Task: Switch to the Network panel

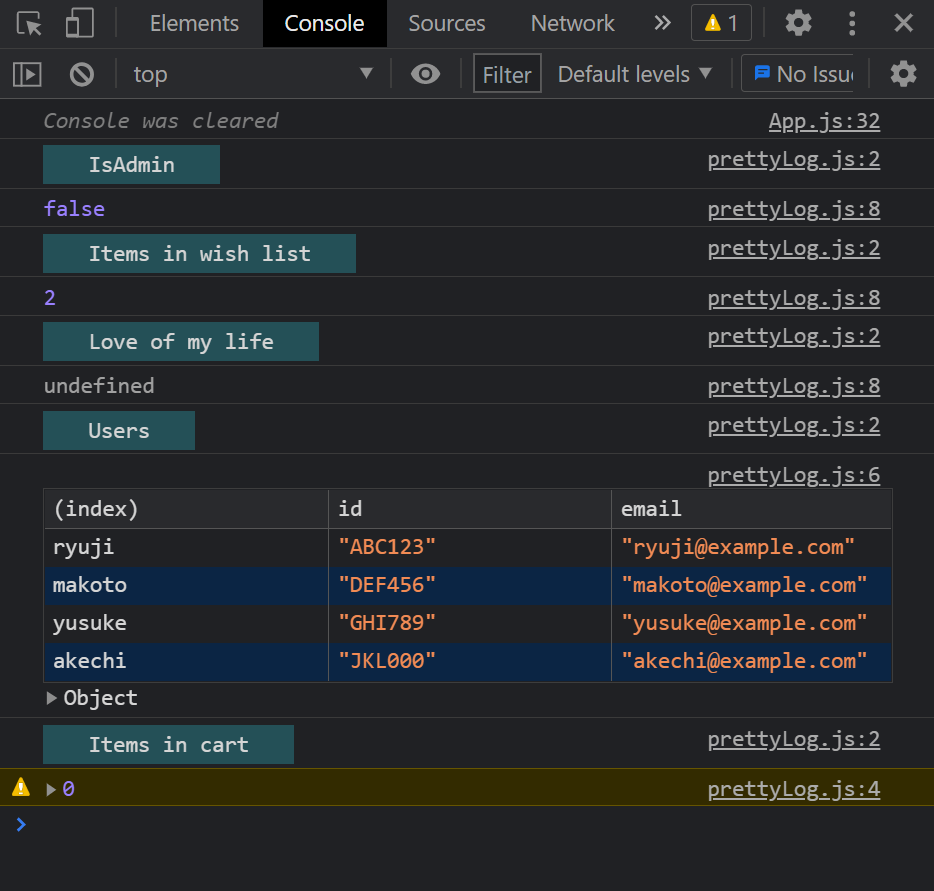Action: 572,23
